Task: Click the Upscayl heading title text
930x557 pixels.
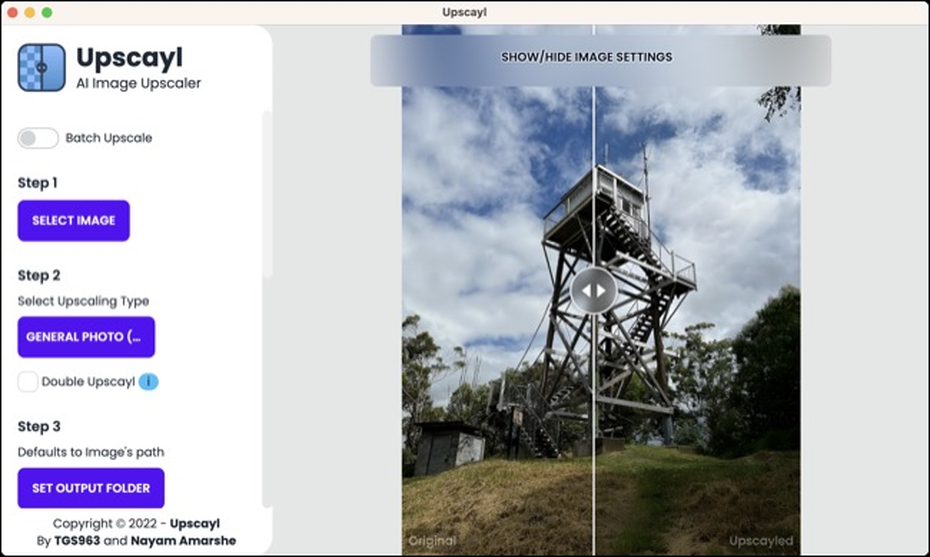Action: (129, 58)
